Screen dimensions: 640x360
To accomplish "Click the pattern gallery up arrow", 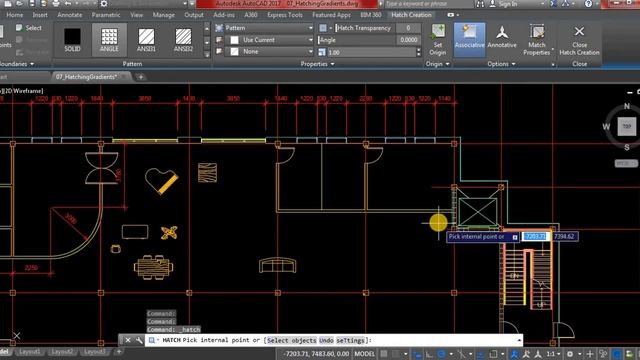I will click(207, 29).
